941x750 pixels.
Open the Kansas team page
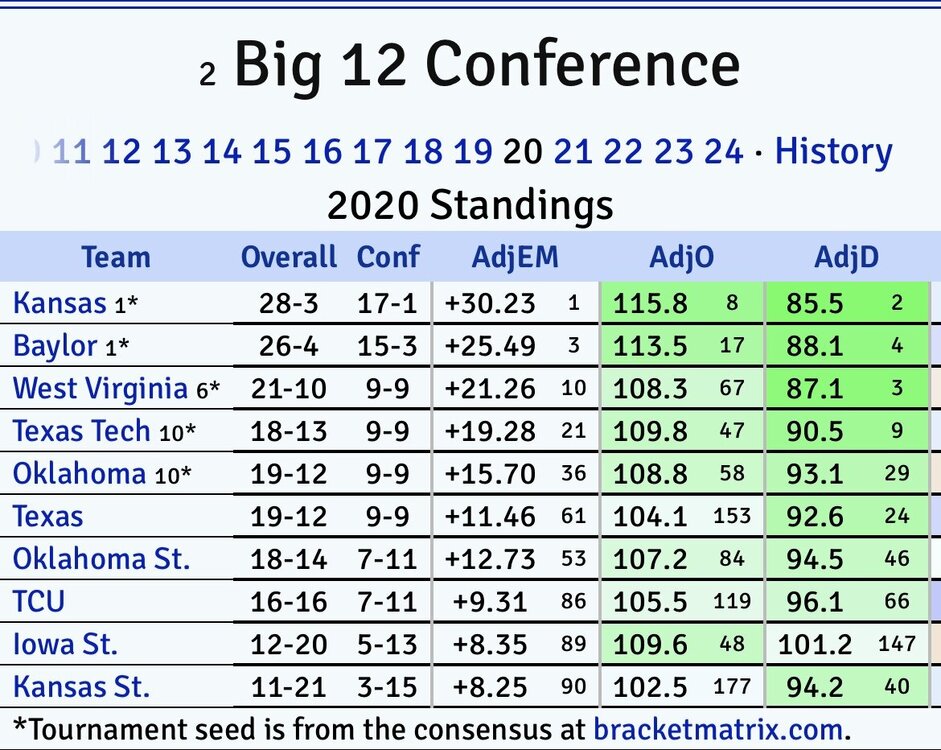point(59,303)
